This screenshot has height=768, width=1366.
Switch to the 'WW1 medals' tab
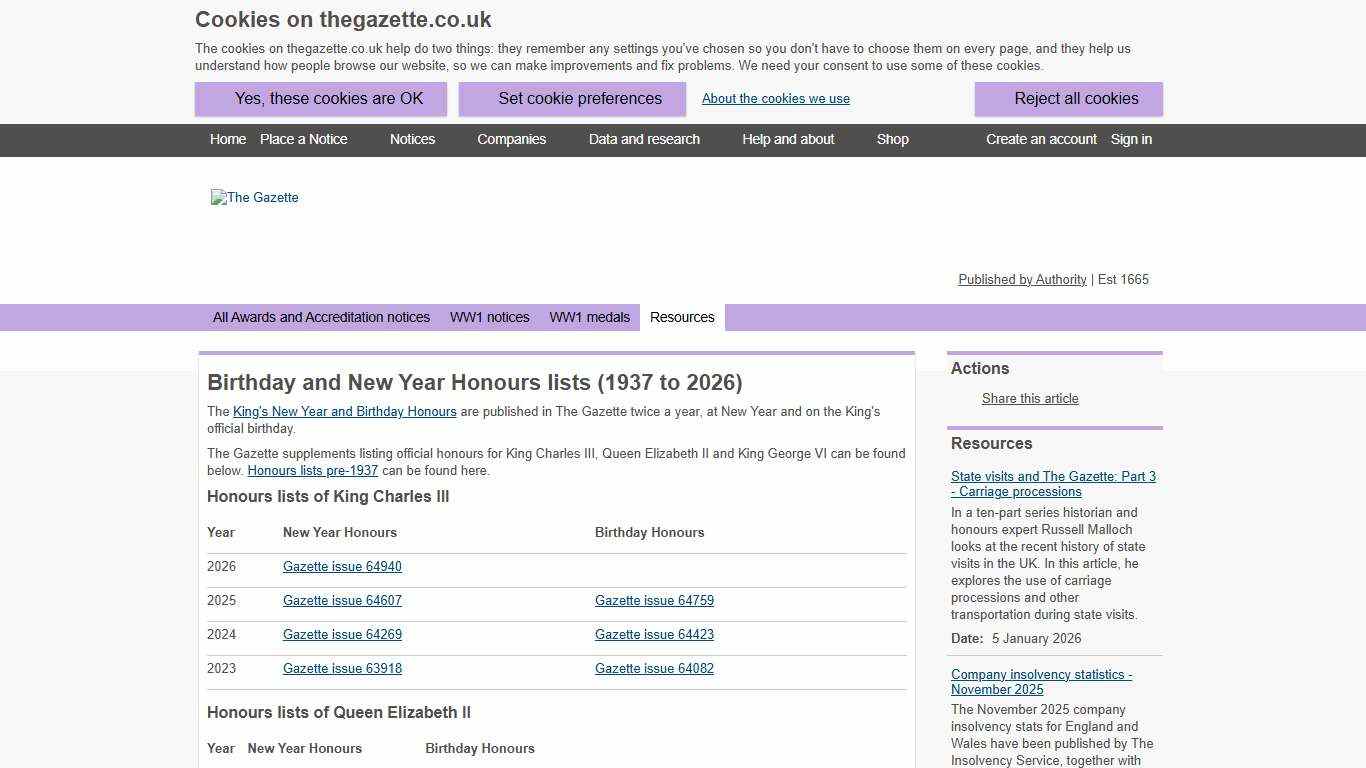[589, 317]
